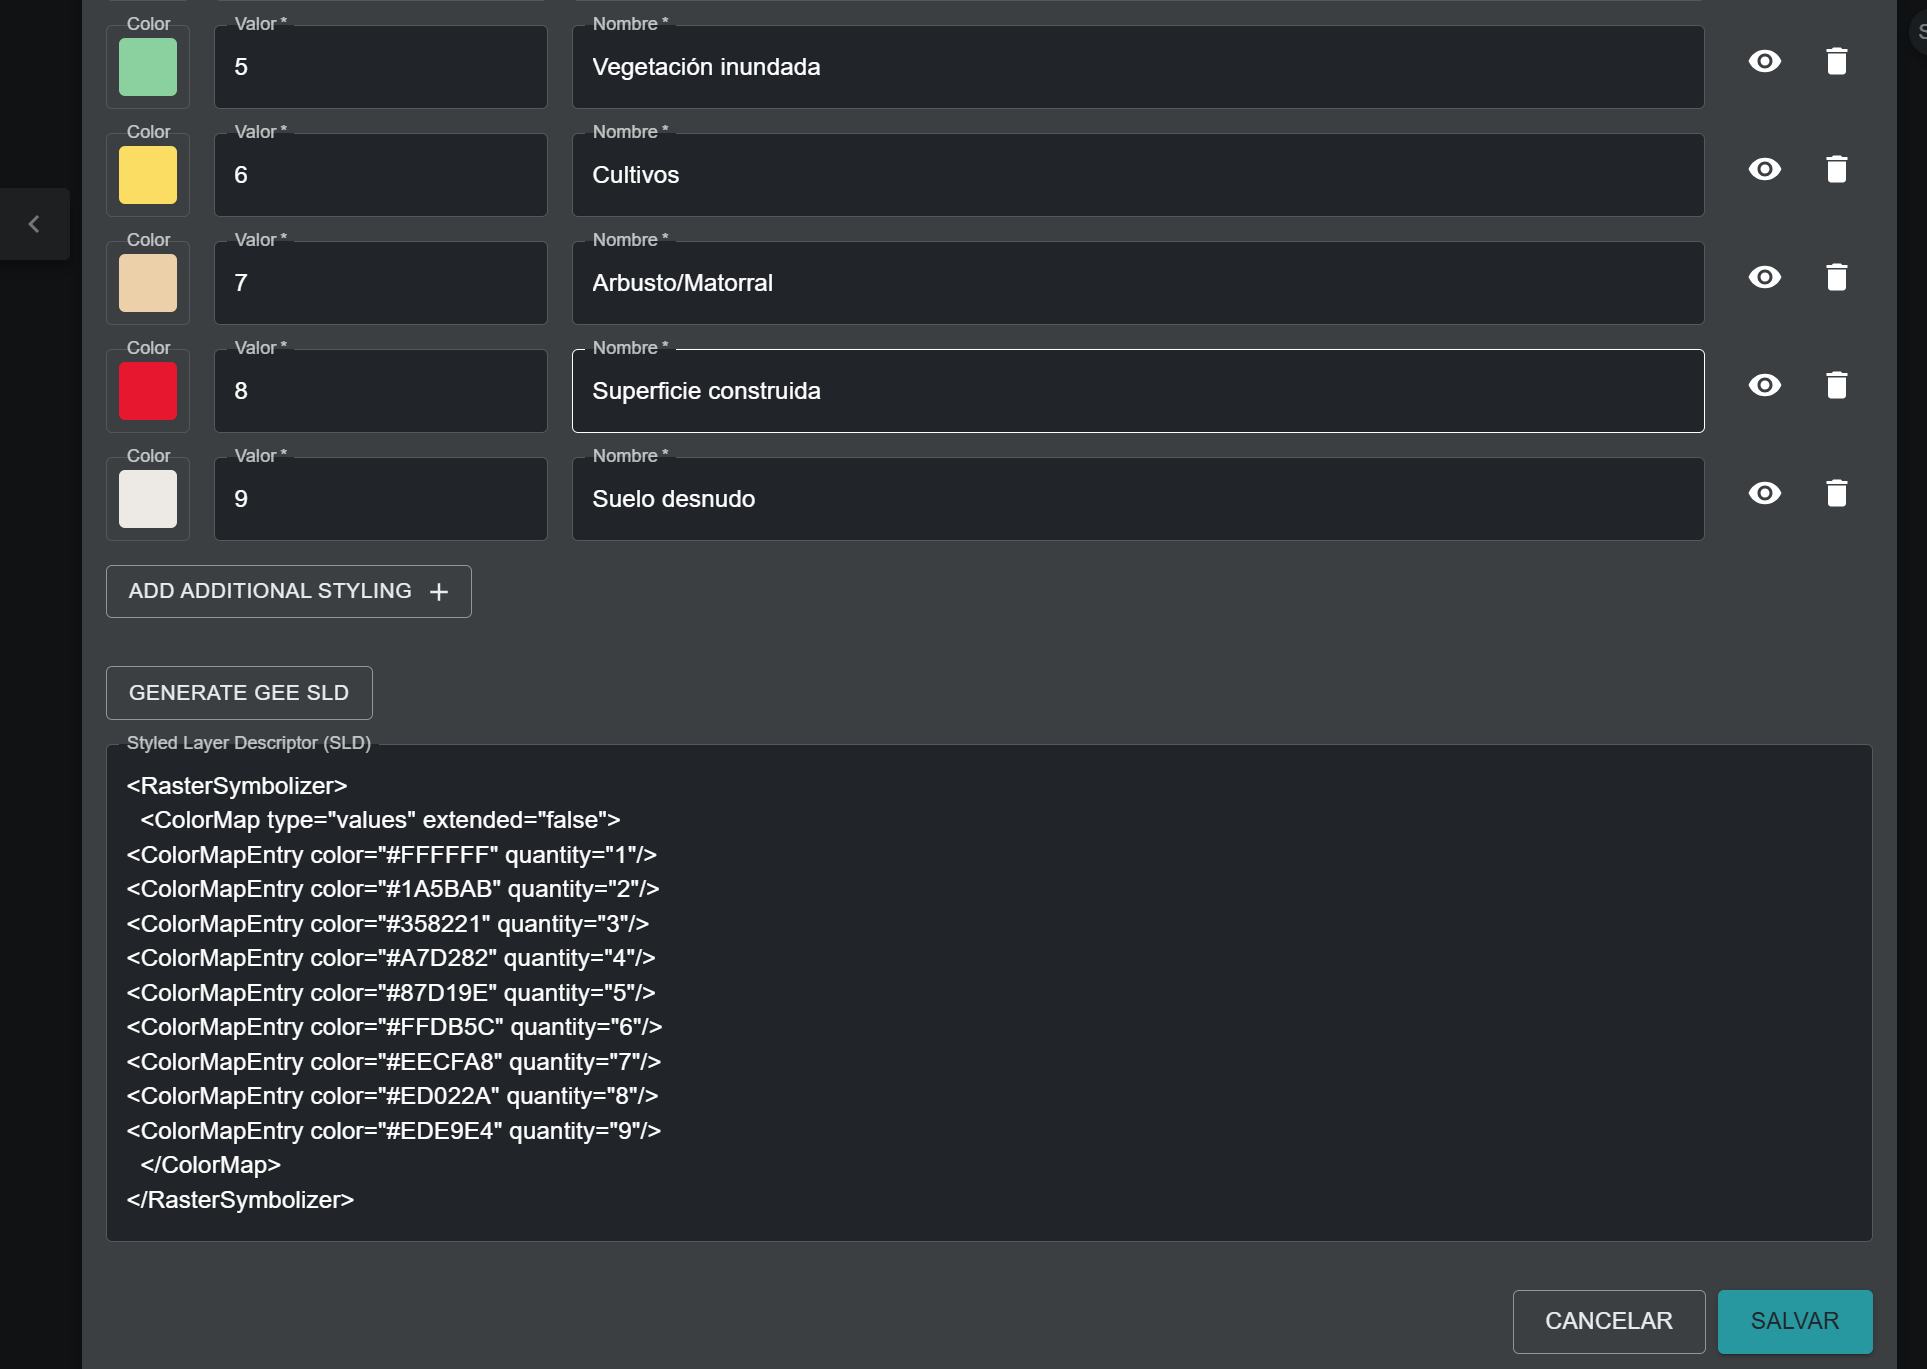Click the green swatch for value 5

pos(148,67)
